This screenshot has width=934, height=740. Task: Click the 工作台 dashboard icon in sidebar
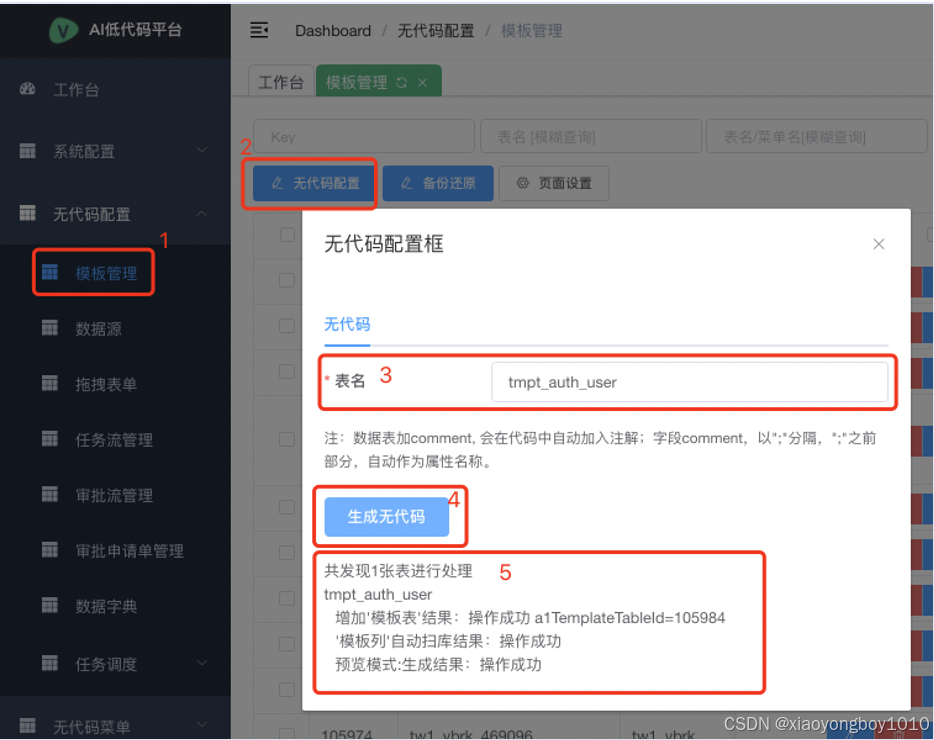27,89
